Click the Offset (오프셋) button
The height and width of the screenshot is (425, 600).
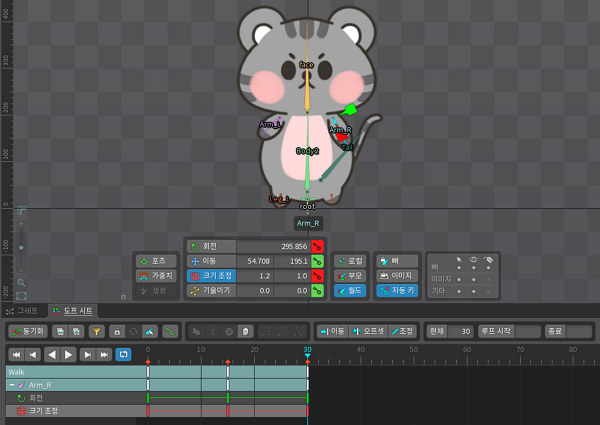(x=368, y=331)
